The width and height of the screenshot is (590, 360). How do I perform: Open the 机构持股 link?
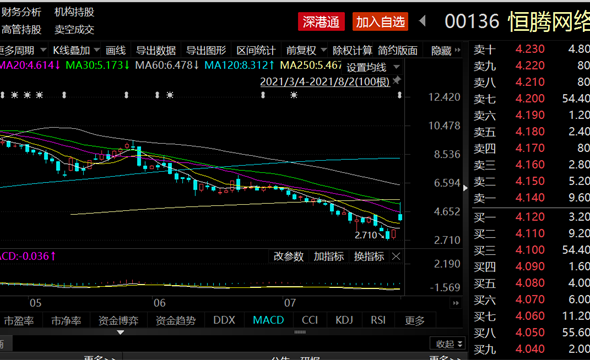pyautogui.click(x=74, y=12)
